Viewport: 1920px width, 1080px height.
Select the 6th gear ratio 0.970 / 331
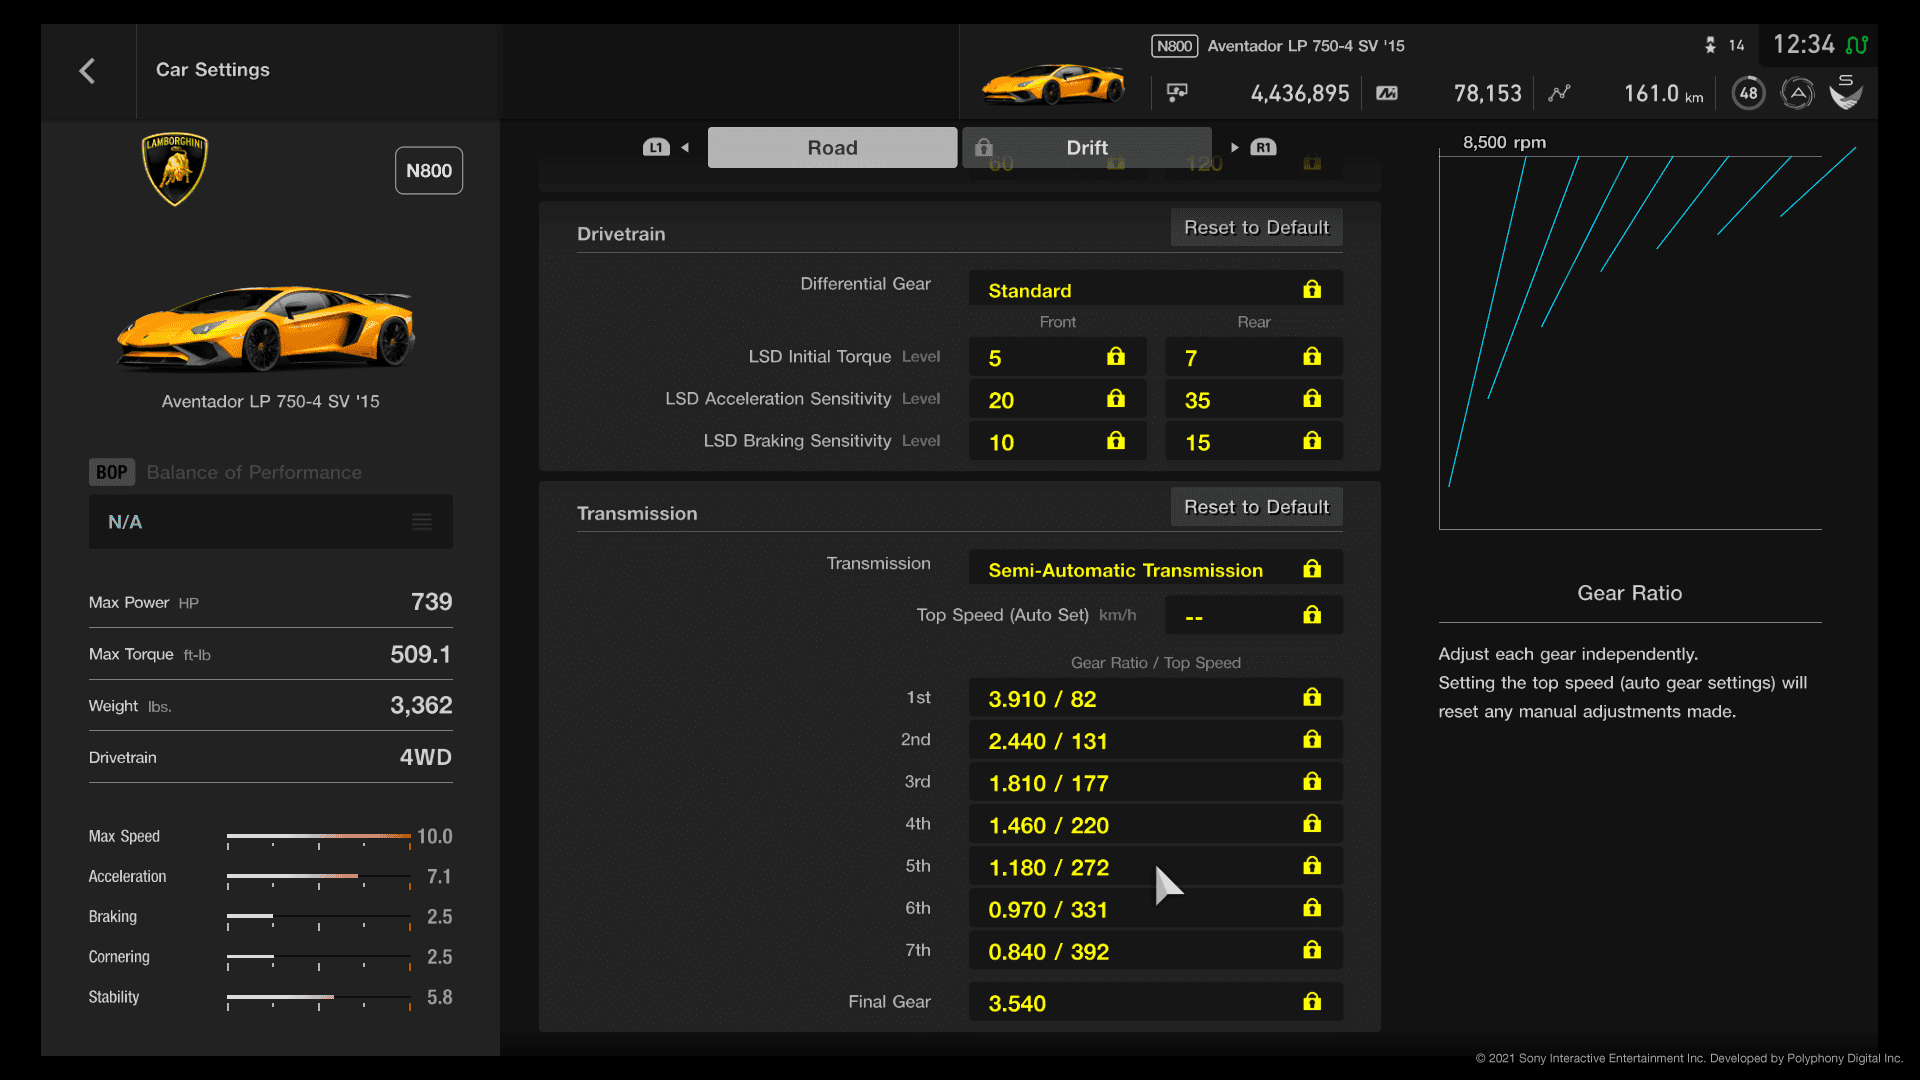click(1155, 908)
